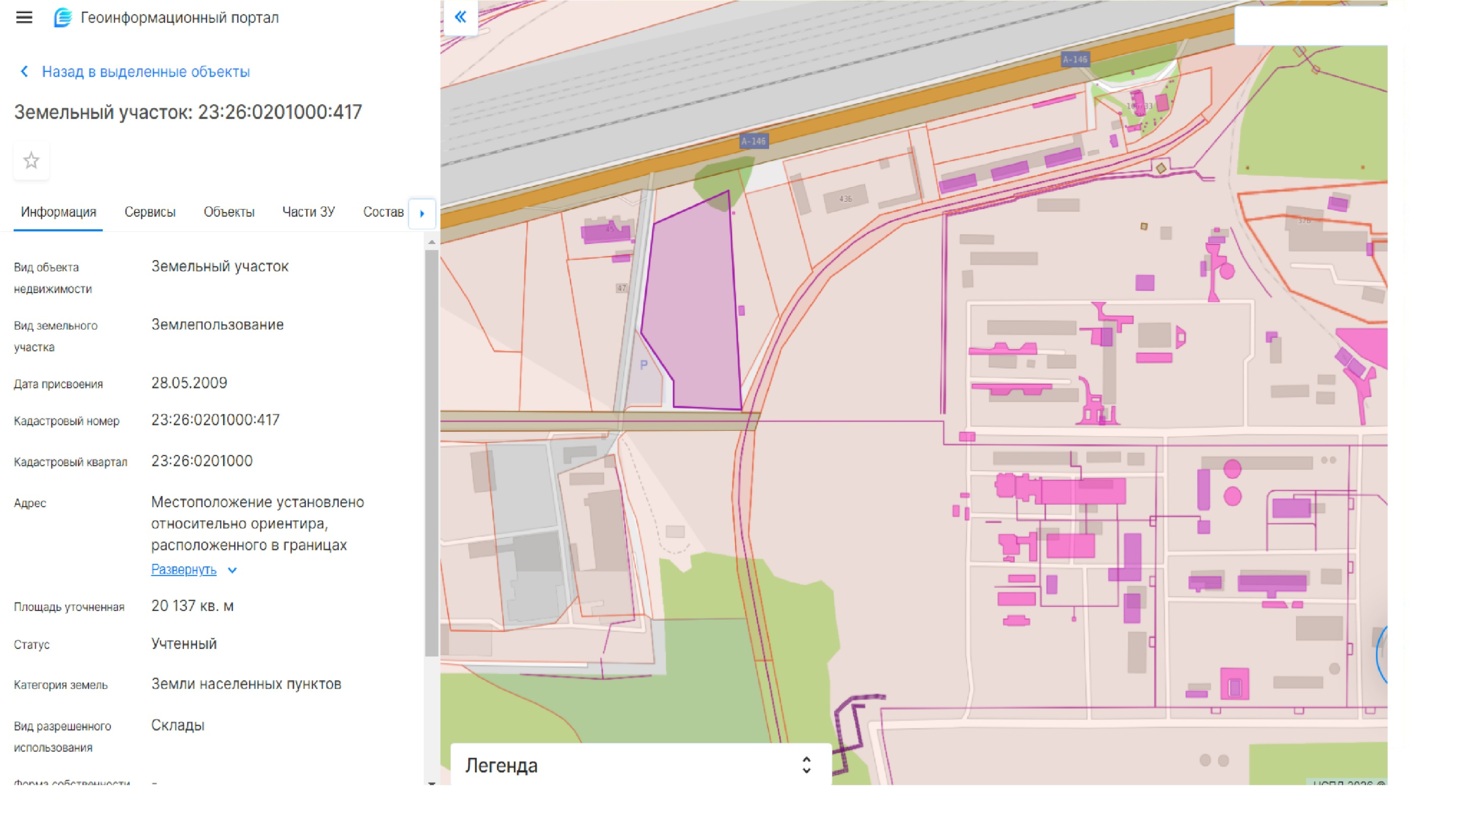The image size is (1458, 820).
Task: Click the Вид объекта недвижимости value Земельный участок
Action: (x=220, y=267)
